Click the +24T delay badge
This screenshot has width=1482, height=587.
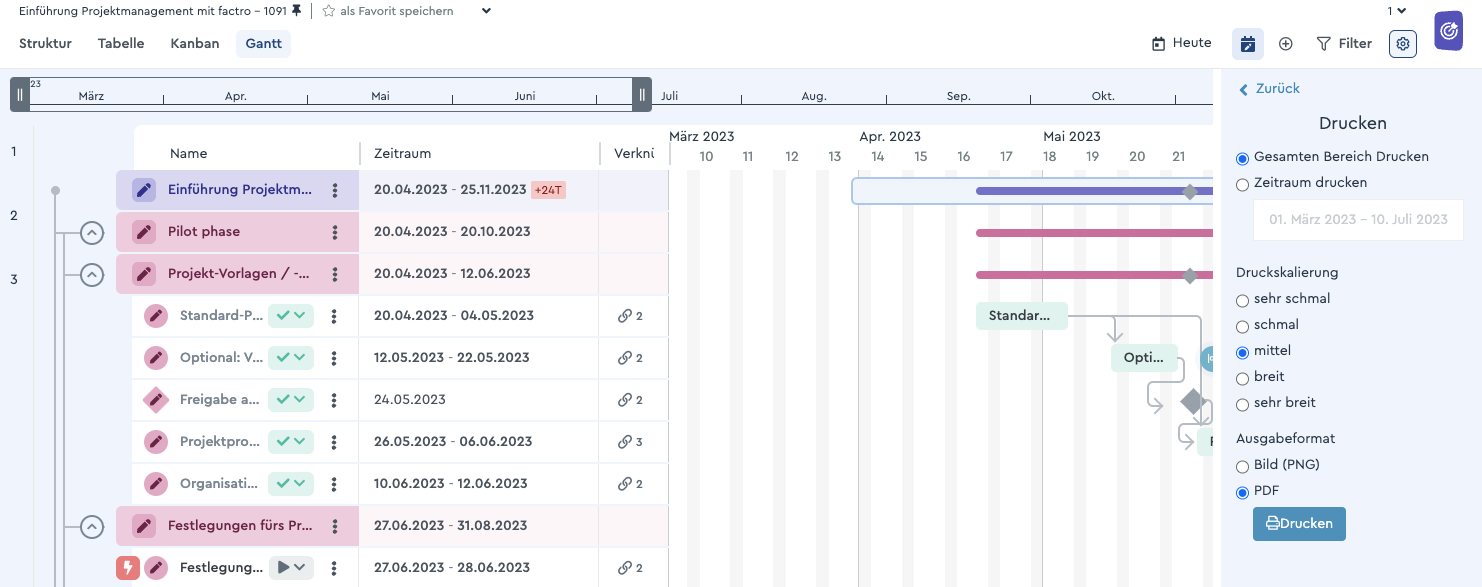(548, 190)
